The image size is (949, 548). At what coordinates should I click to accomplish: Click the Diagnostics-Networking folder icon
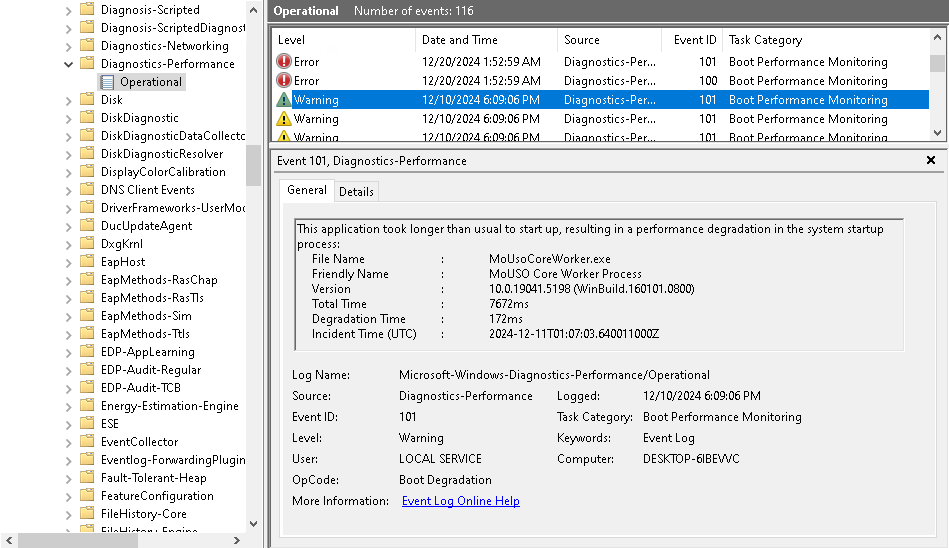click(x=87, y=45)
